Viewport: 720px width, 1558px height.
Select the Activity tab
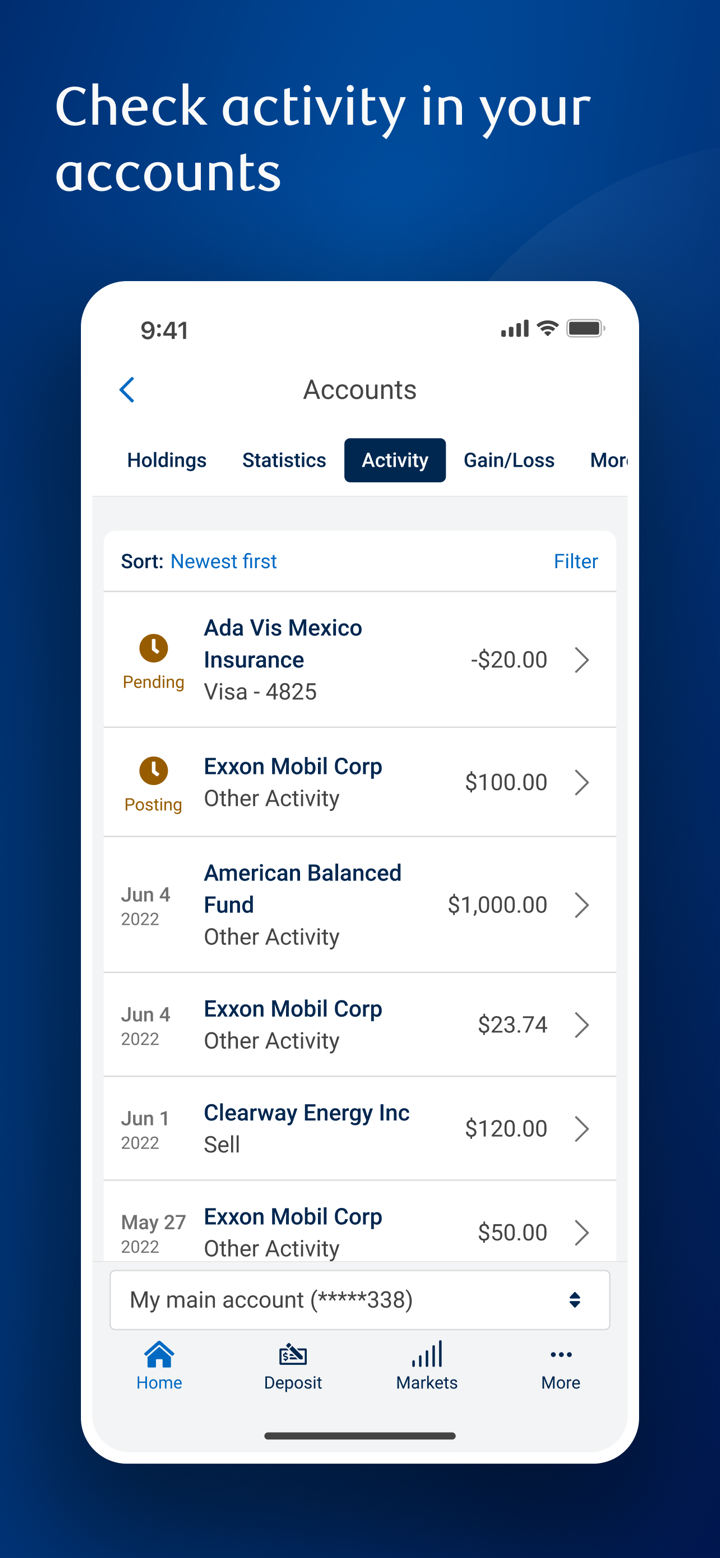point(395,460)
